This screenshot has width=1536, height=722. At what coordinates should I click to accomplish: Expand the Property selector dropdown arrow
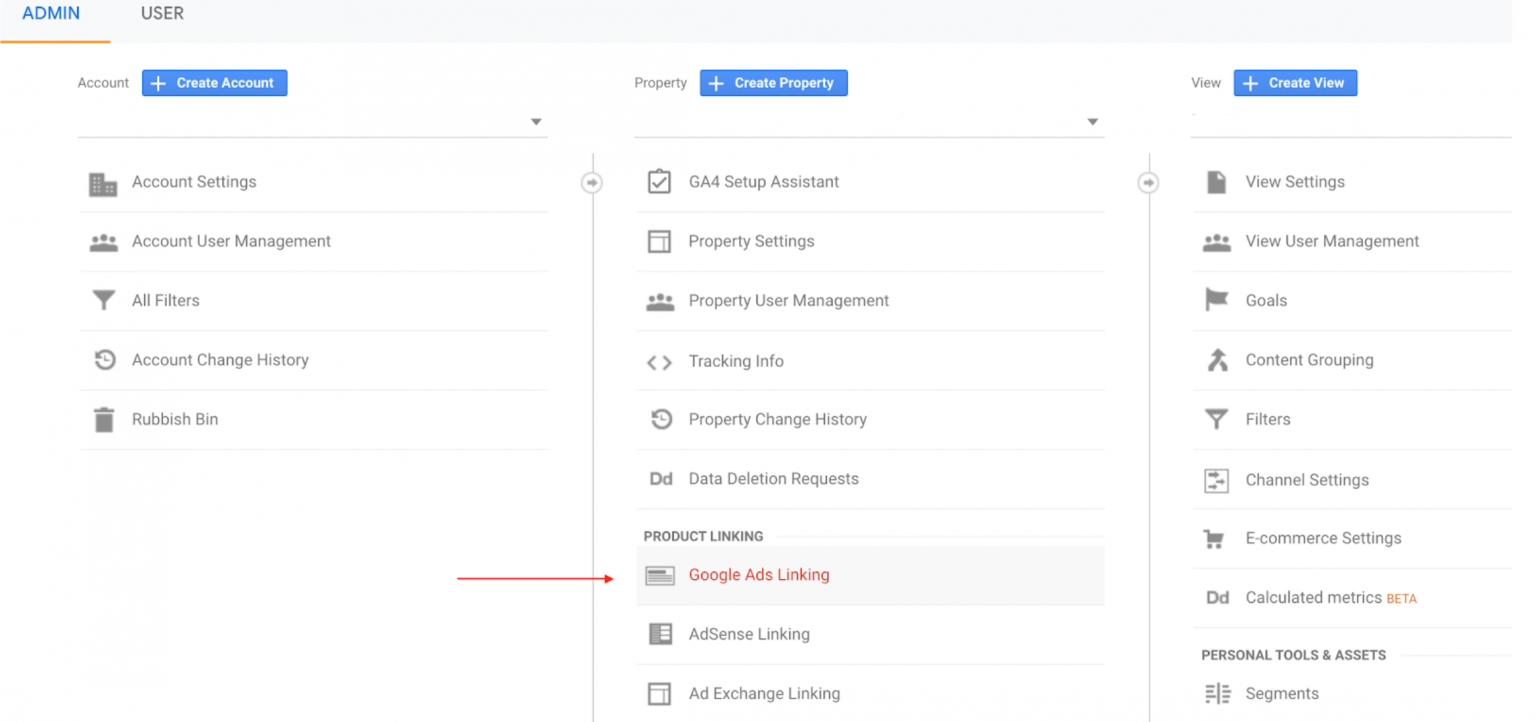pyautogui.click(x=1093, y=122)
